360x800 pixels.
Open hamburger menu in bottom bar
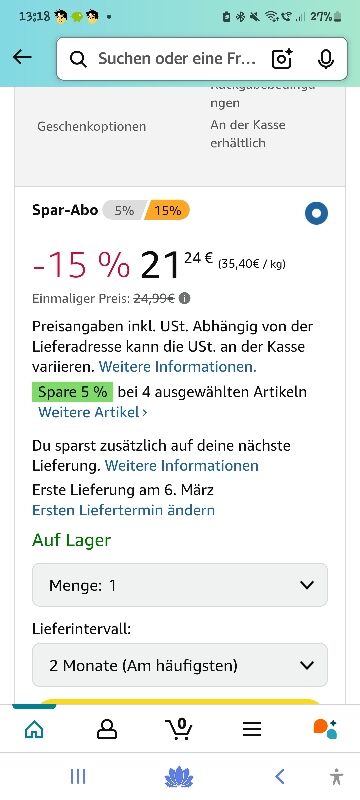pyautogui.click(x=252, y=729)
